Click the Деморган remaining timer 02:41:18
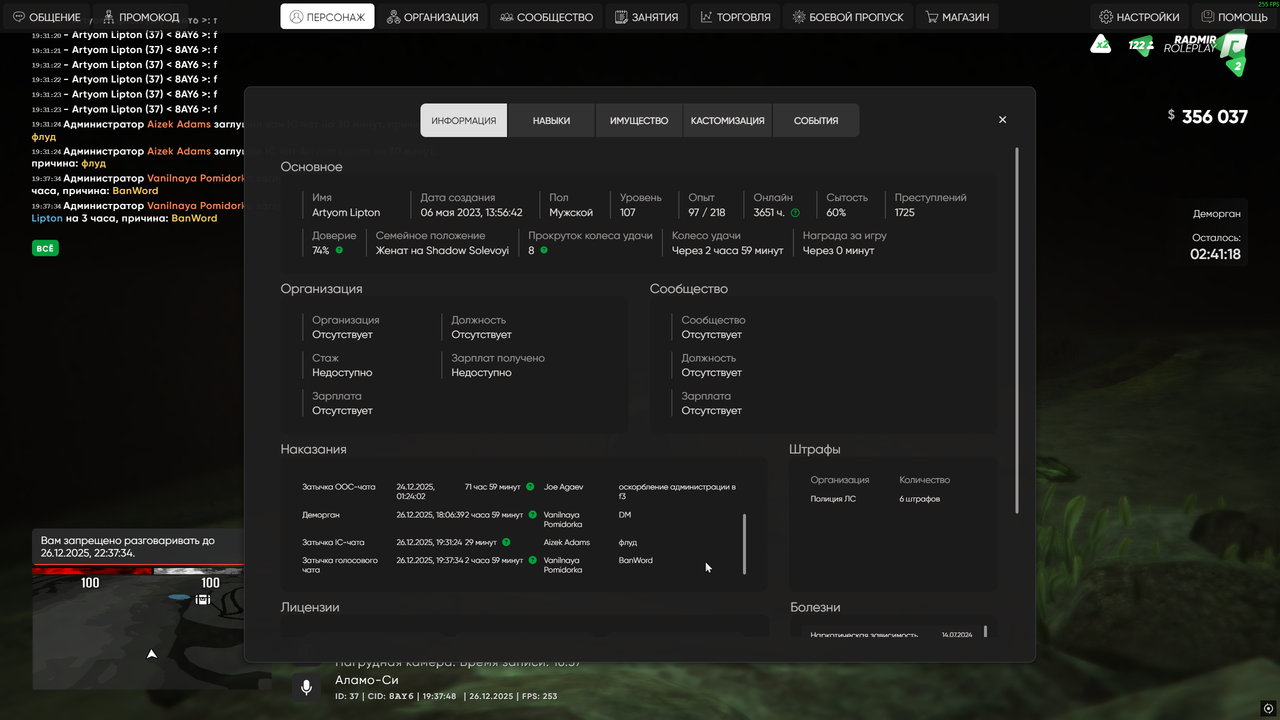Viewport: 1280px width, 720px height. click(x=1215, y=254)
